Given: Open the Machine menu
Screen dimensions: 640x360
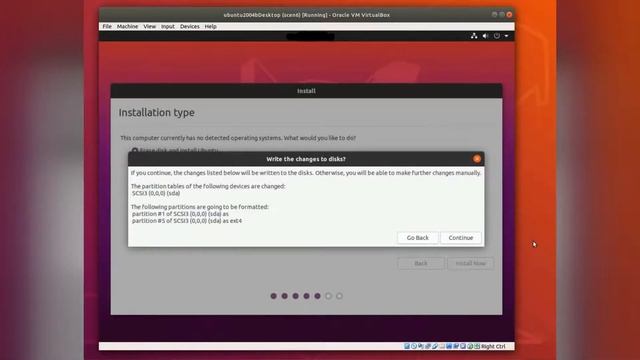Looking at the screenshot, I should pos(127,26).
